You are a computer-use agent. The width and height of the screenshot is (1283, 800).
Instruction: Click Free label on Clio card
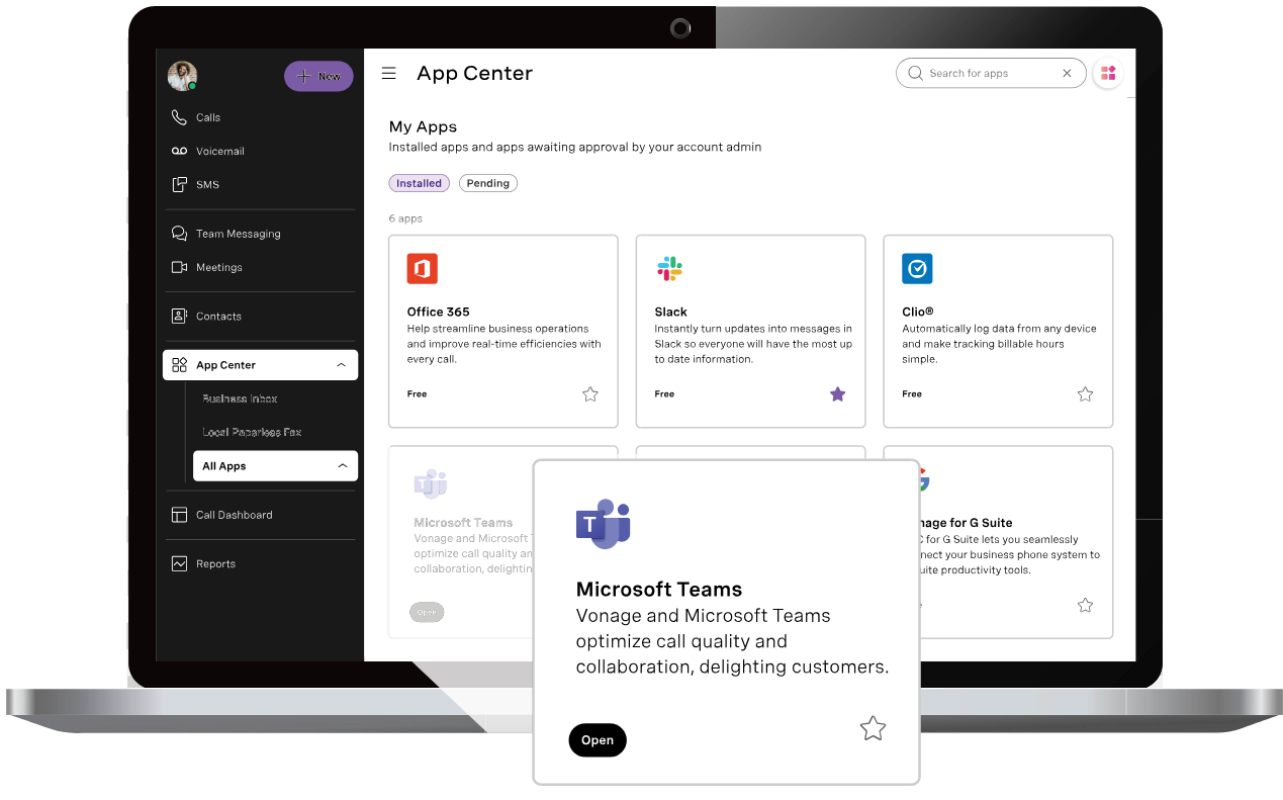coord(912,394)
